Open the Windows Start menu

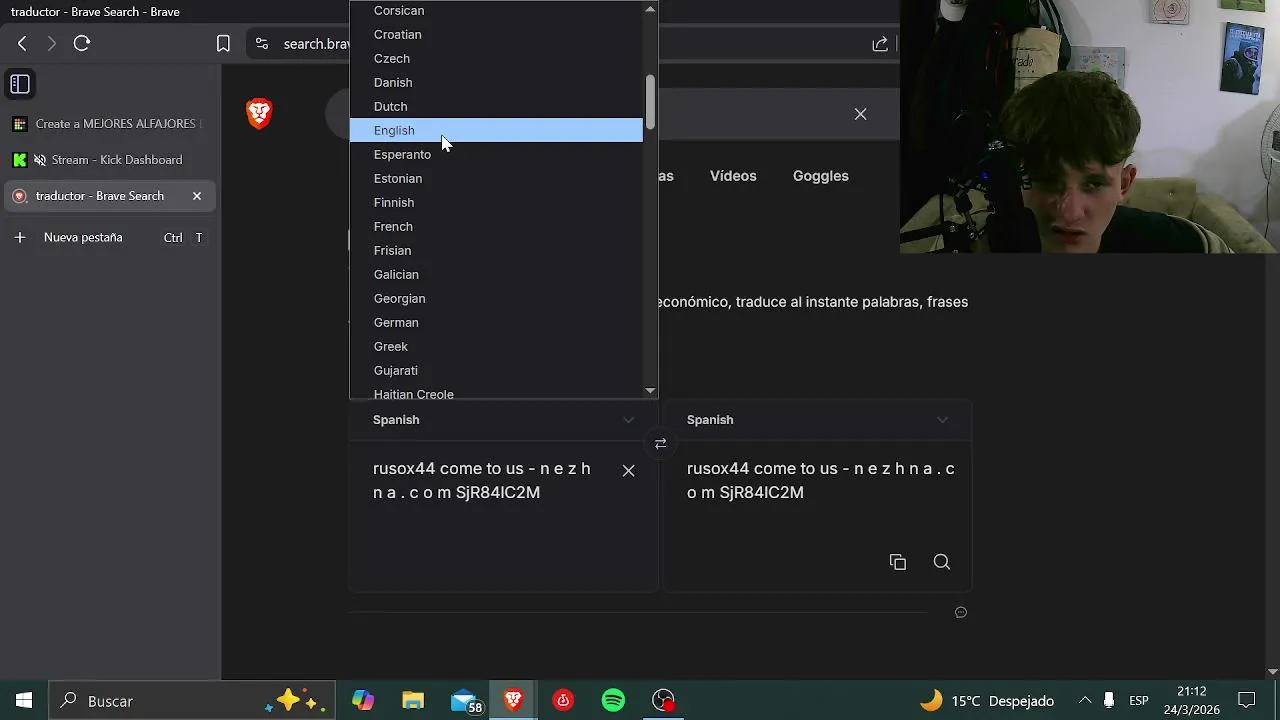click(x=24, y=701)
